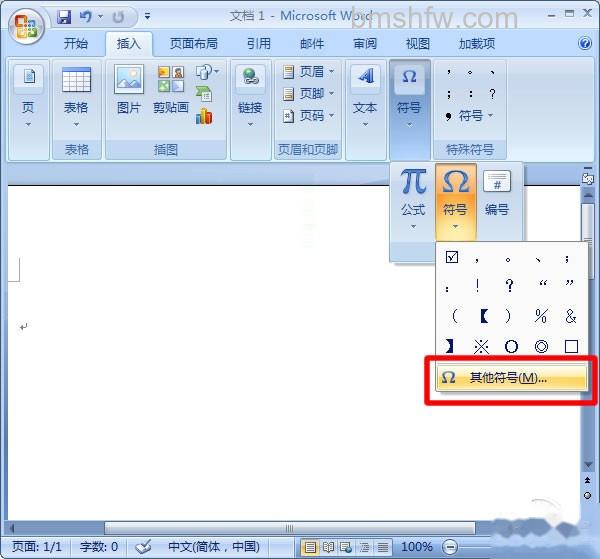
Task: Insert the checked box symbol
Action: tap(452, 257)
